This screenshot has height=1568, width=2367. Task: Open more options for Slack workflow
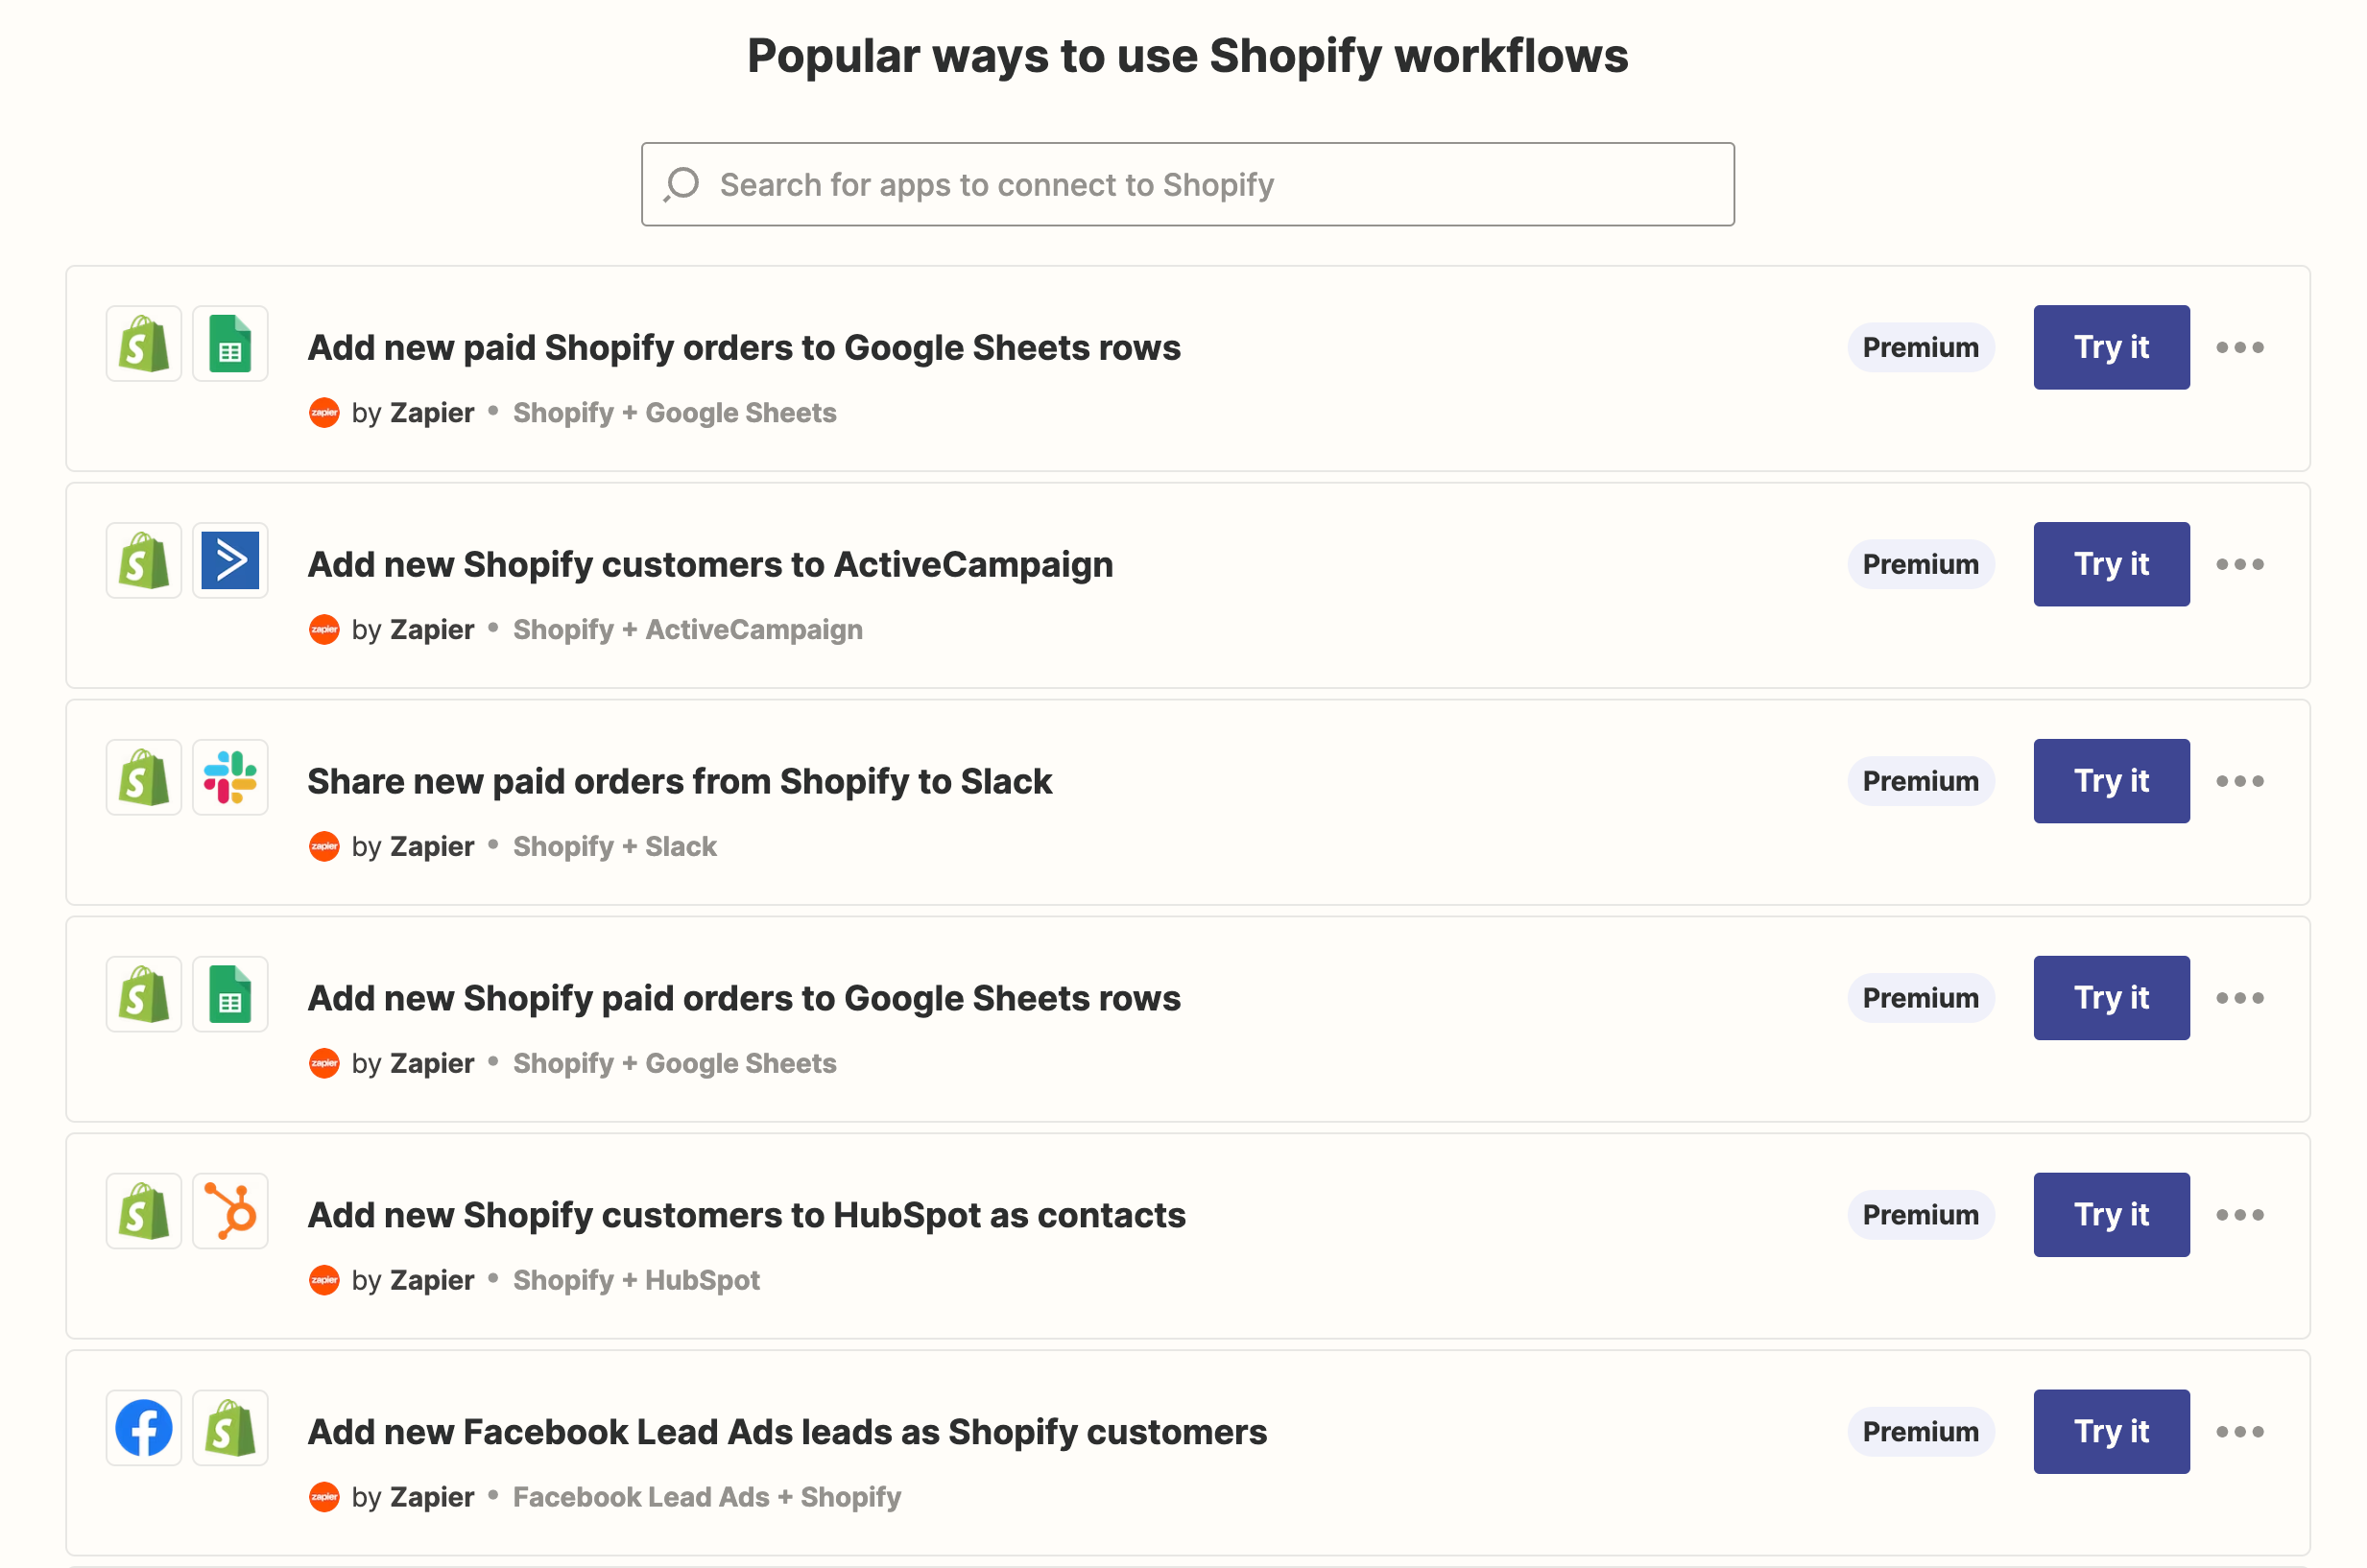pos(2240,781)
